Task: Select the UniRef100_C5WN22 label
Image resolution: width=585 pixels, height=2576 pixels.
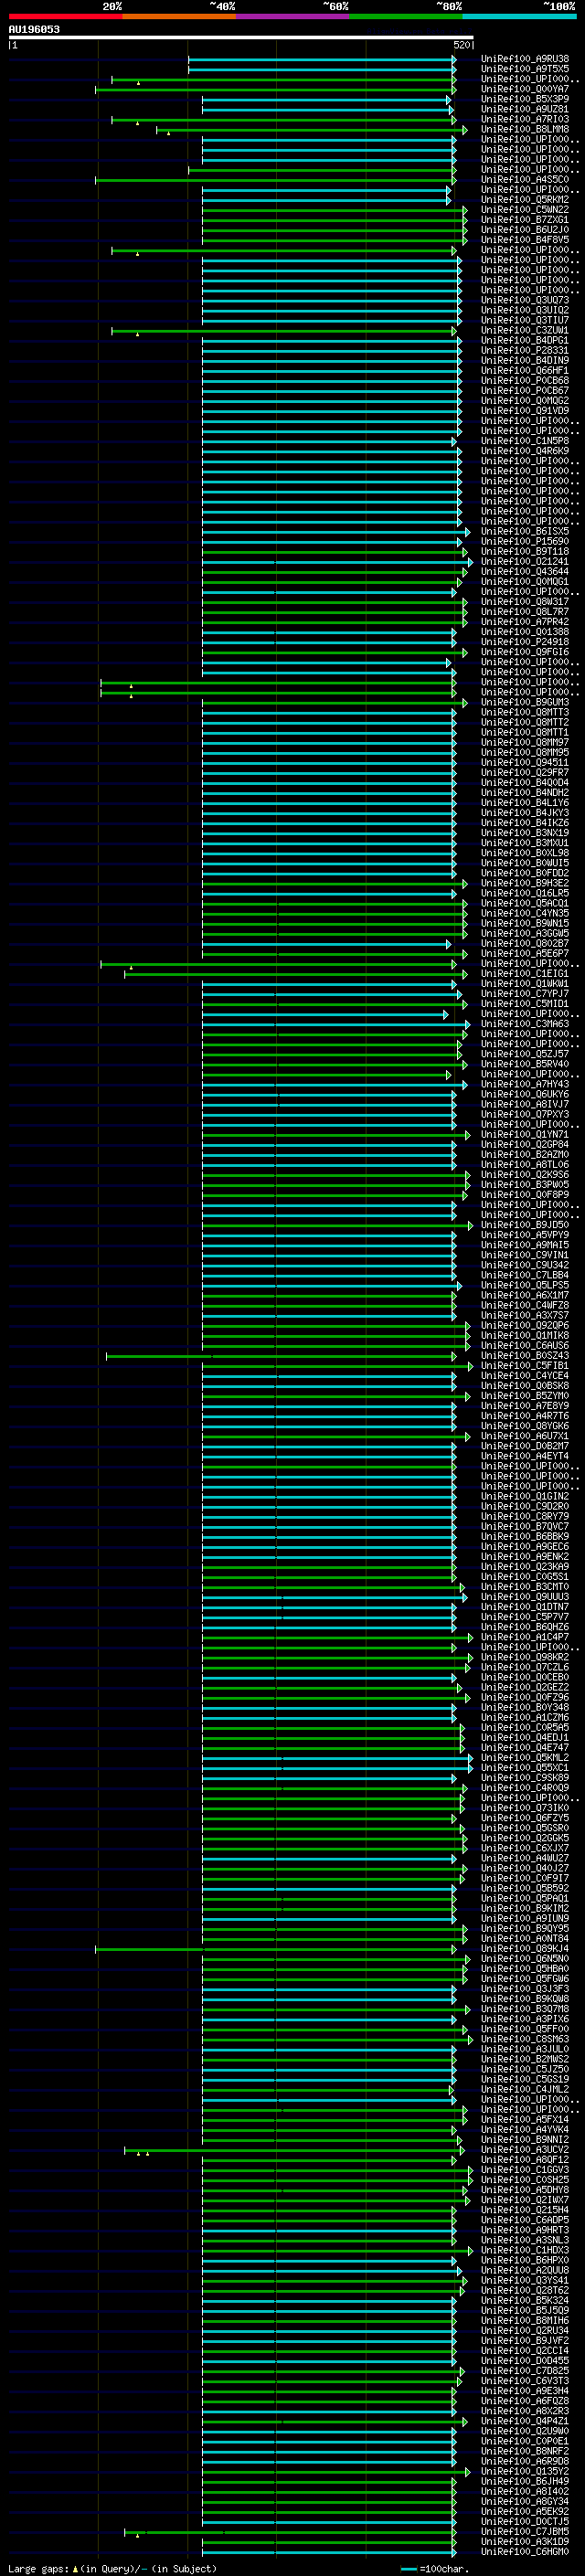Action: (x=525, y=210)
